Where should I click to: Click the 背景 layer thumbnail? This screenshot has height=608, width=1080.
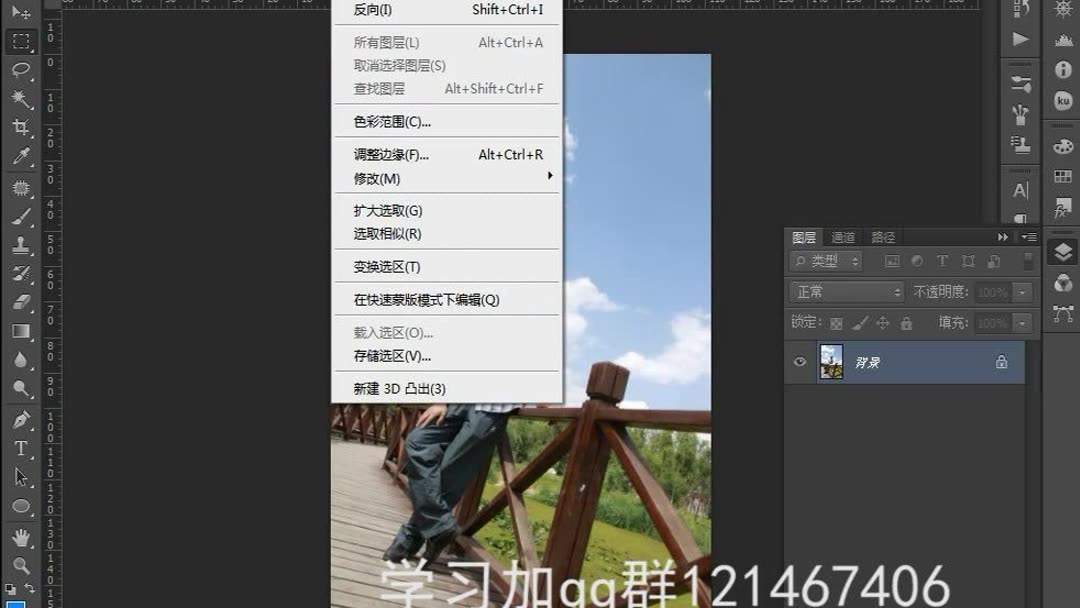tap(832, 361)
